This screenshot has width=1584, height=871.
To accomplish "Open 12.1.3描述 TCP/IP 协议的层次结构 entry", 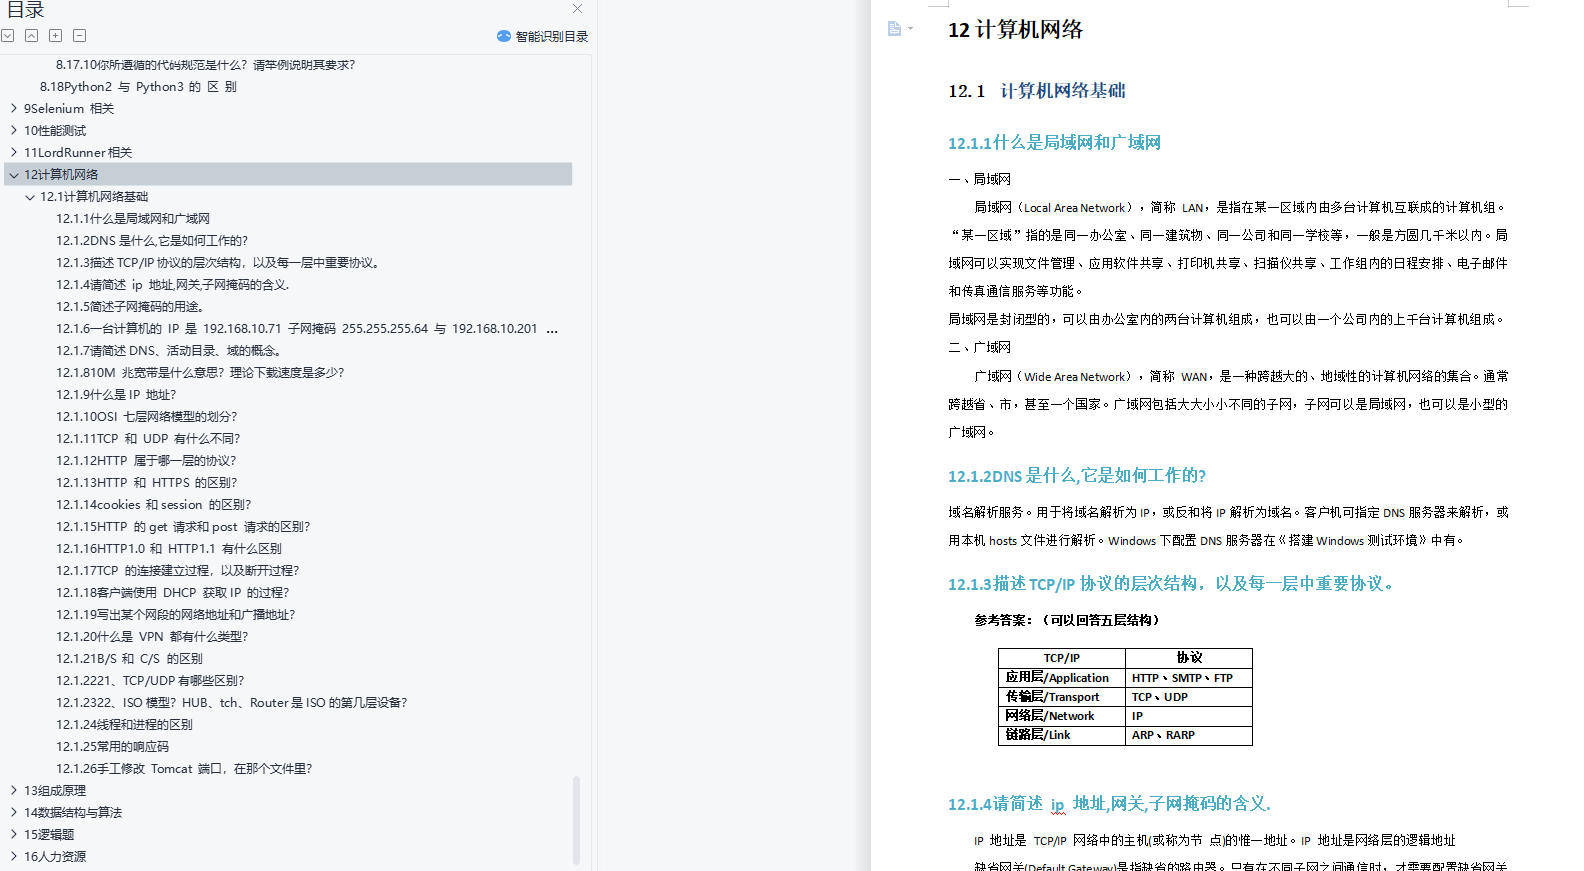I will pos(219,262).
